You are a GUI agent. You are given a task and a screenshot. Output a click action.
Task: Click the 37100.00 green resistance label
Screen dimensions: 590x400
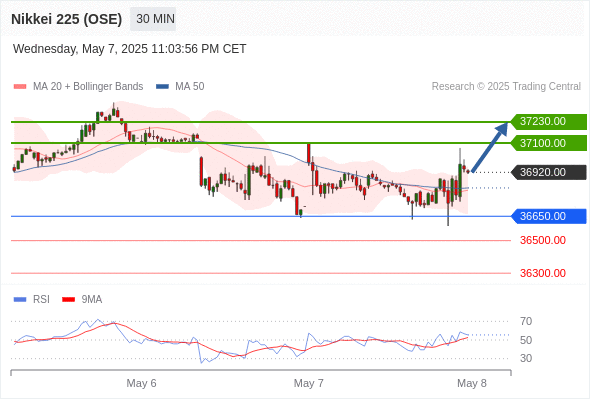[549, 143]
